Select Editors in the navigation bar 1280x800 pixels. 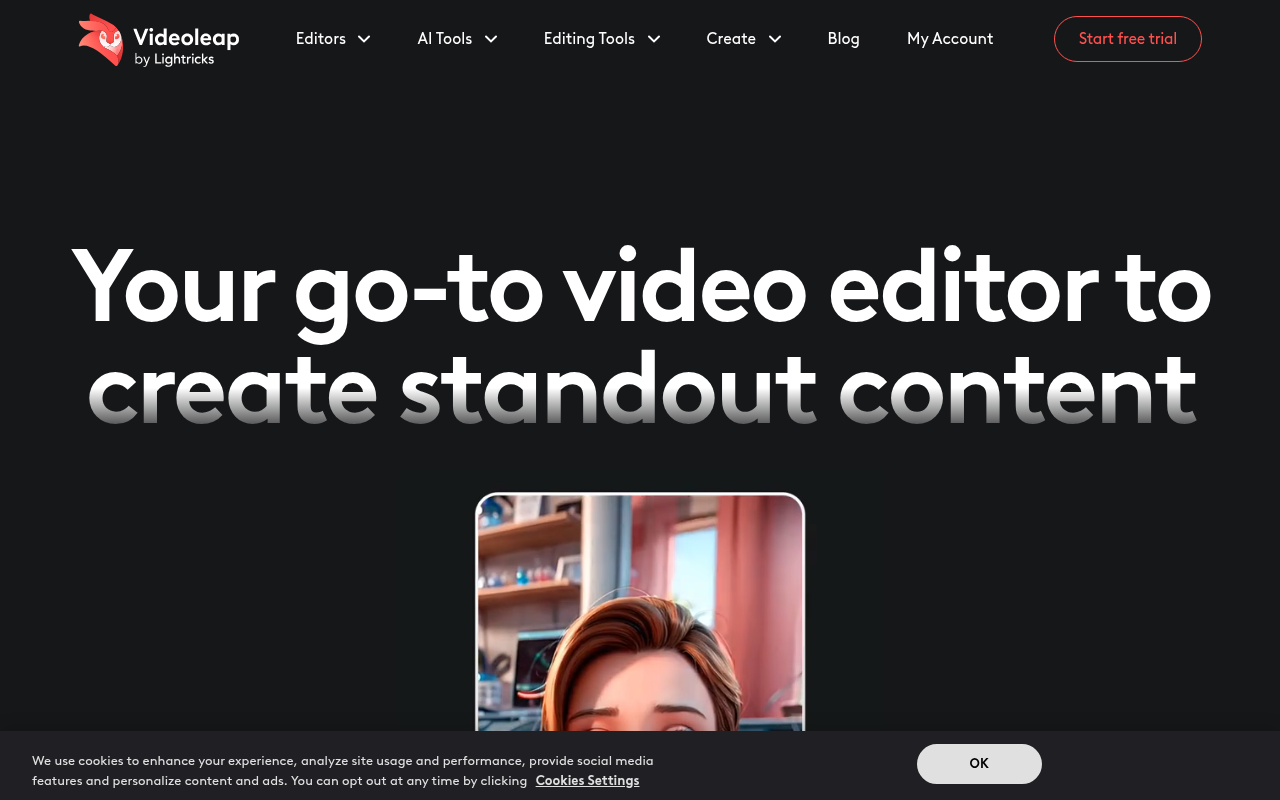[320, 39]
